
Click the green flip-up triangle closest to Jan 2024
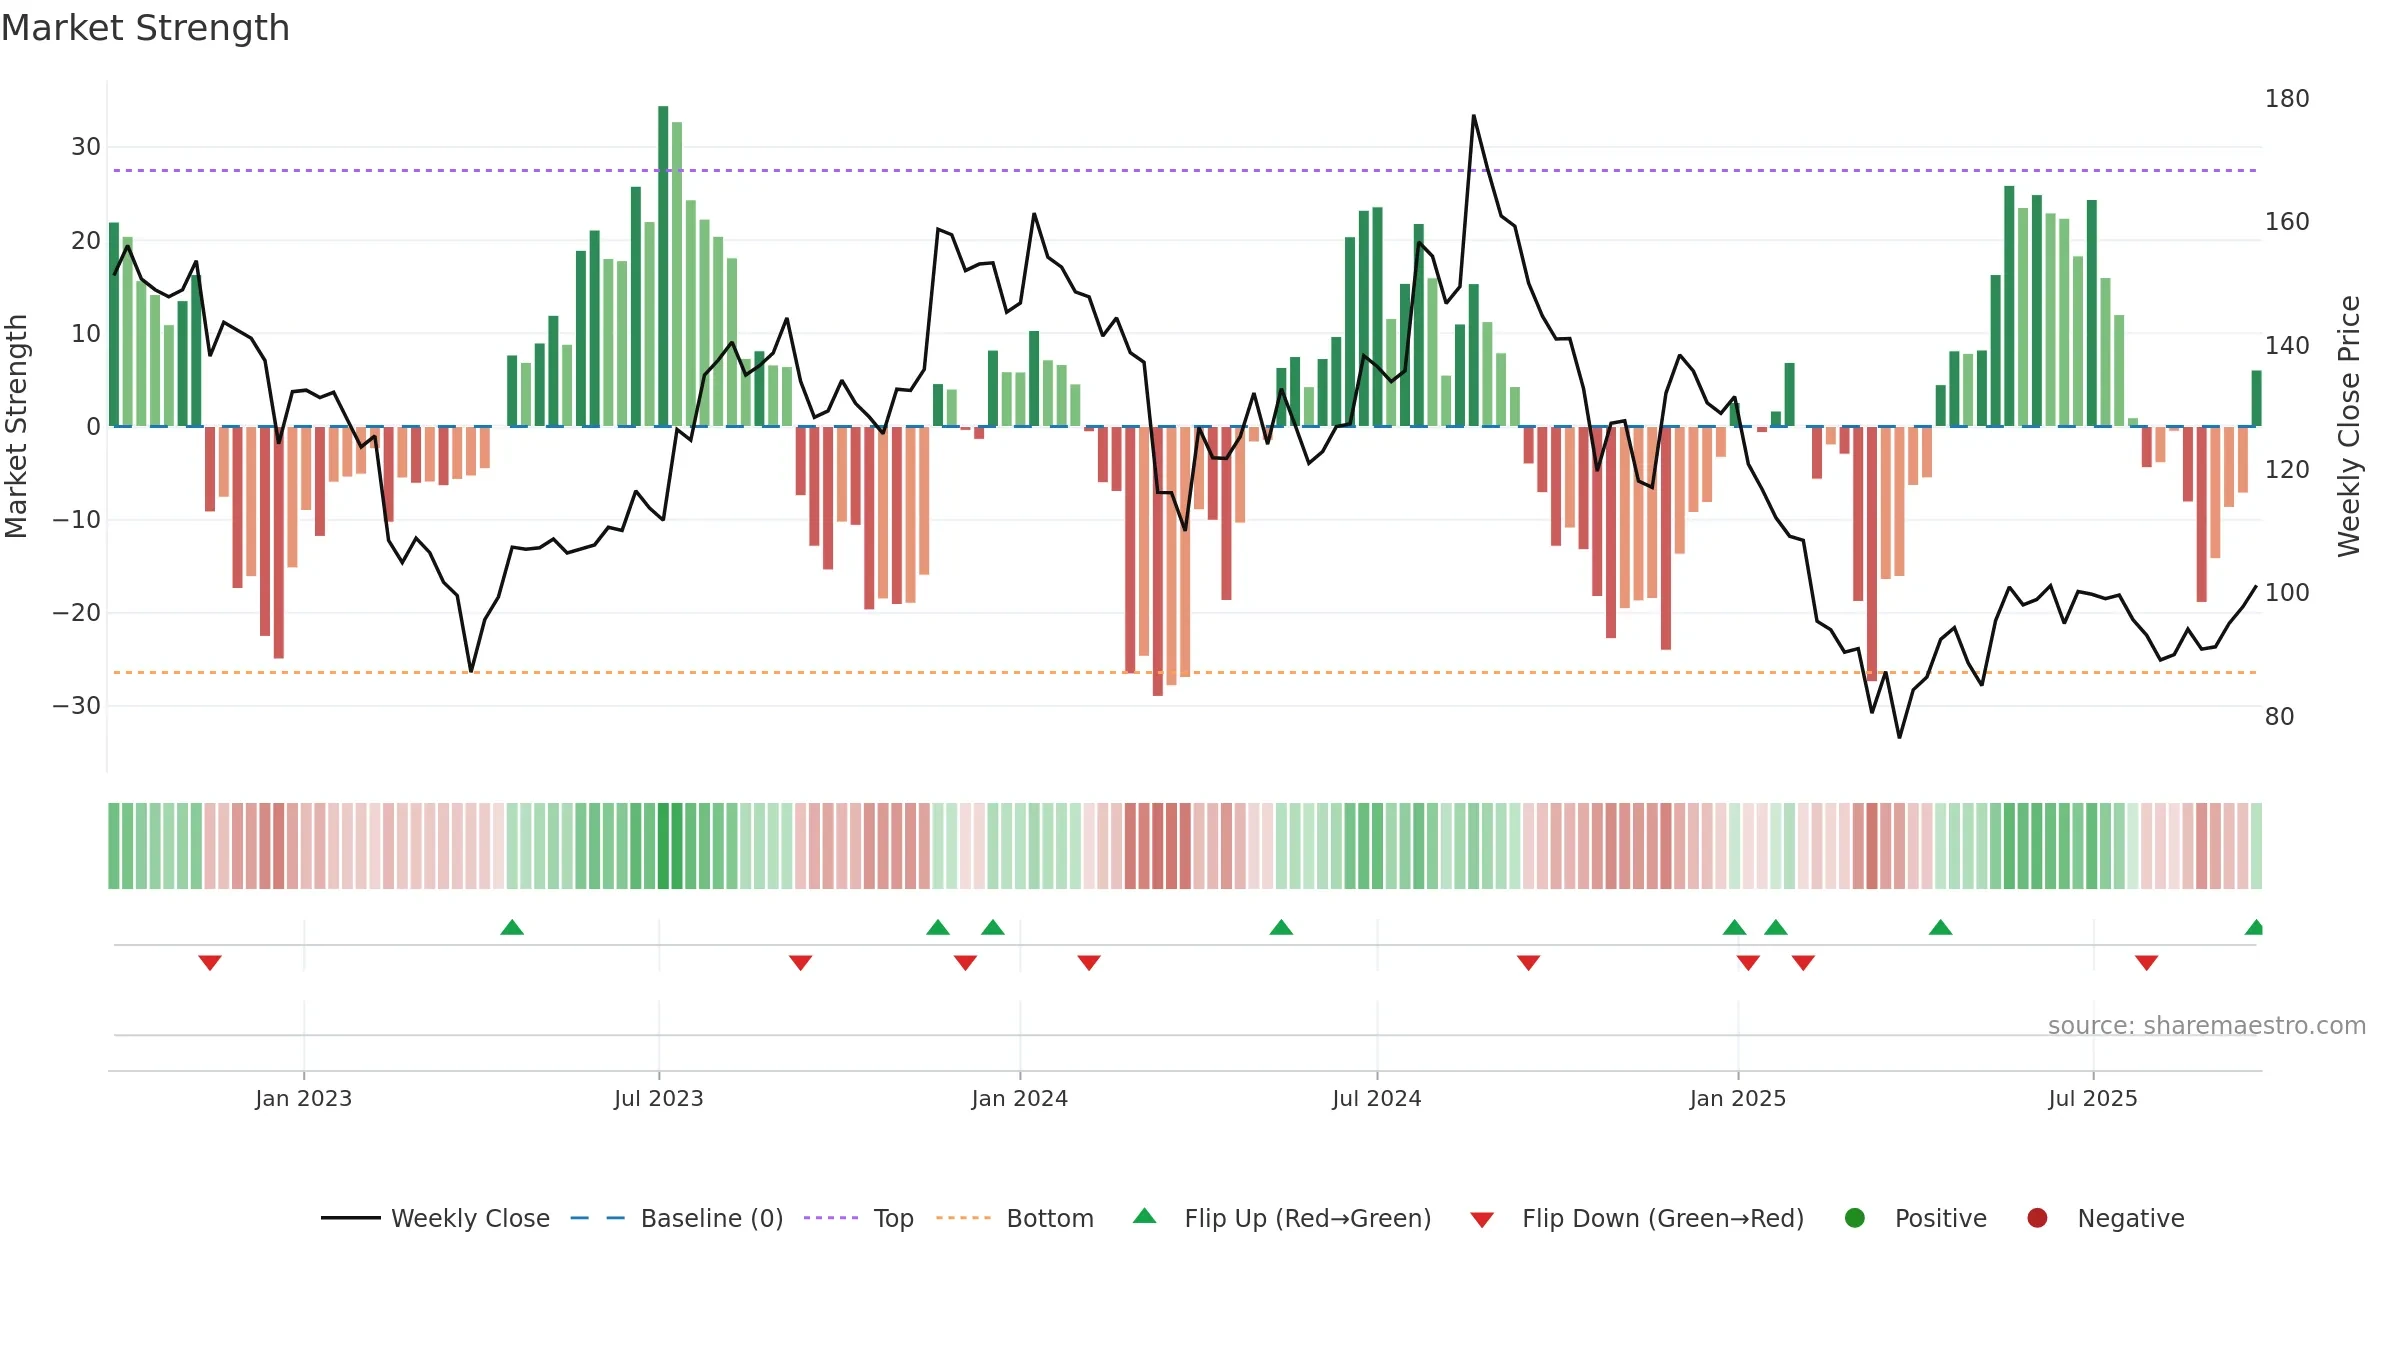coord(993,927)
